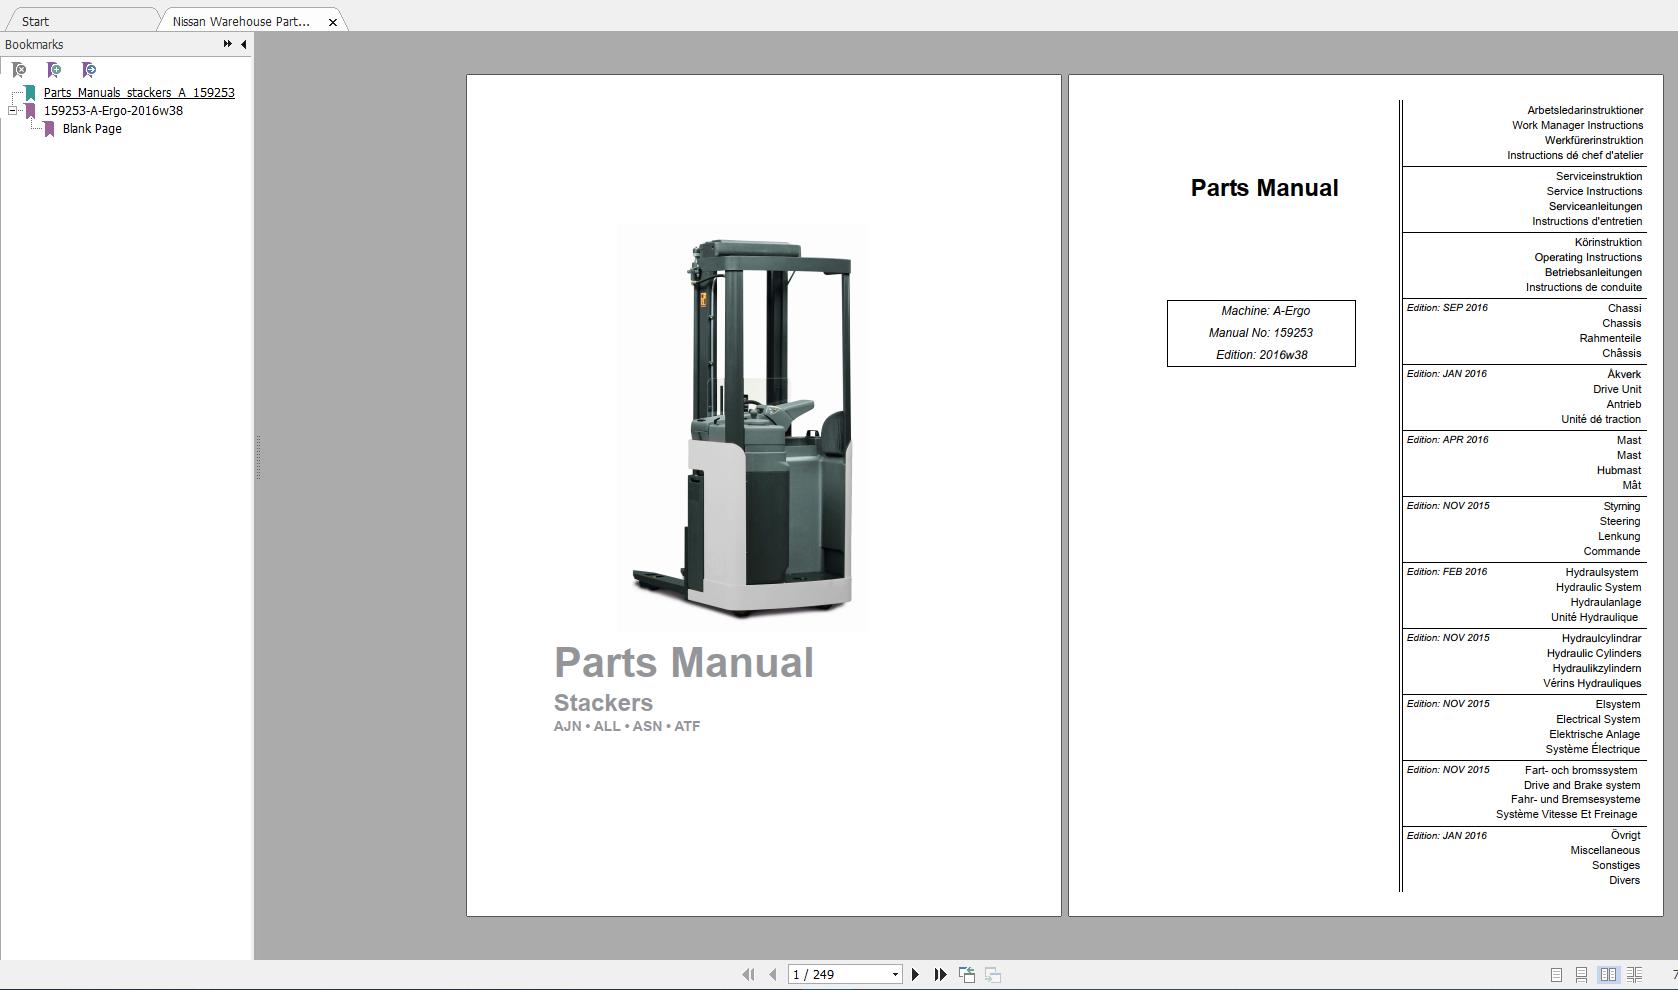
Task: Open the Parts_Manuals_stackers_A_159253 bookmark
Action: coord(139,93)
